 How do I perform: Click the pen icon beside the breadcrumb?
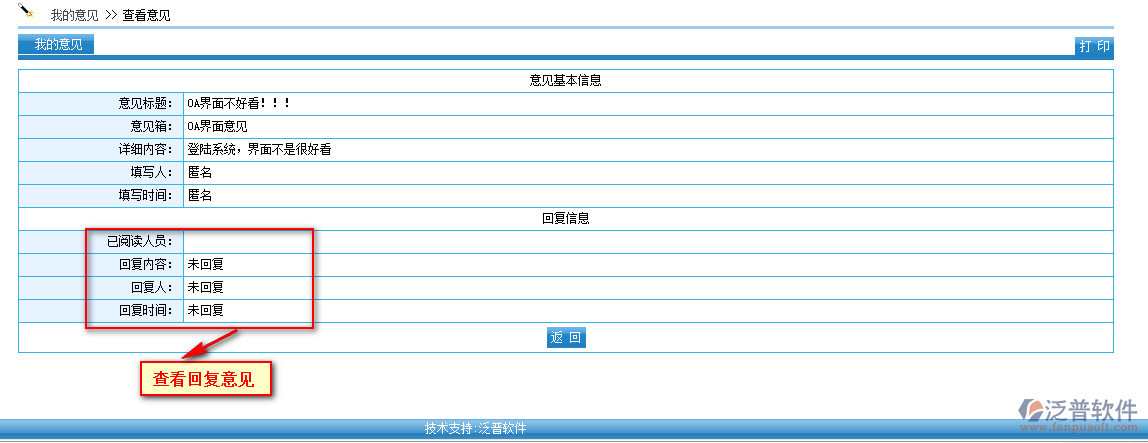(26, 10)
